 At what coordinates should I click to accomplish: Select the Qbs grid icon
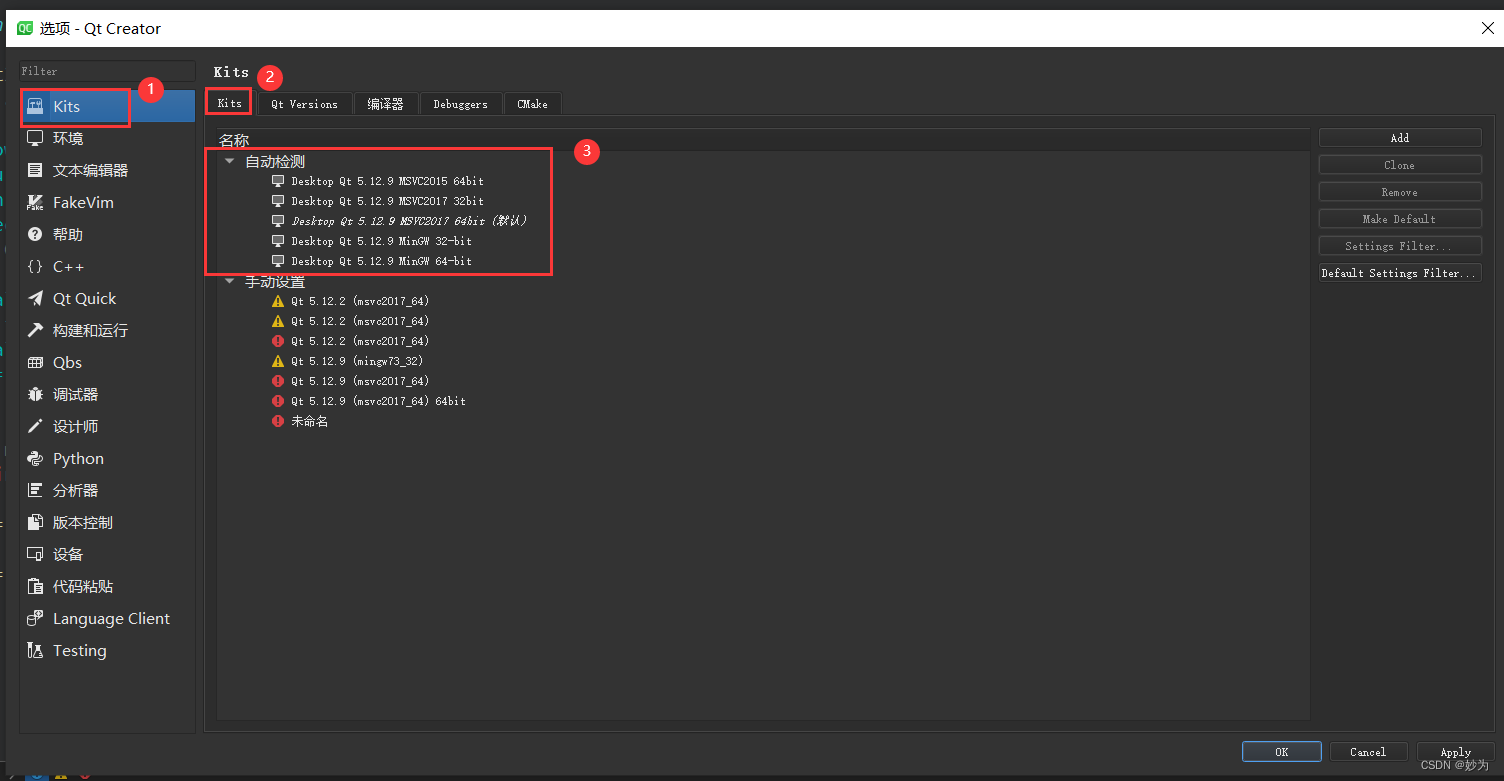pos(36,362)
